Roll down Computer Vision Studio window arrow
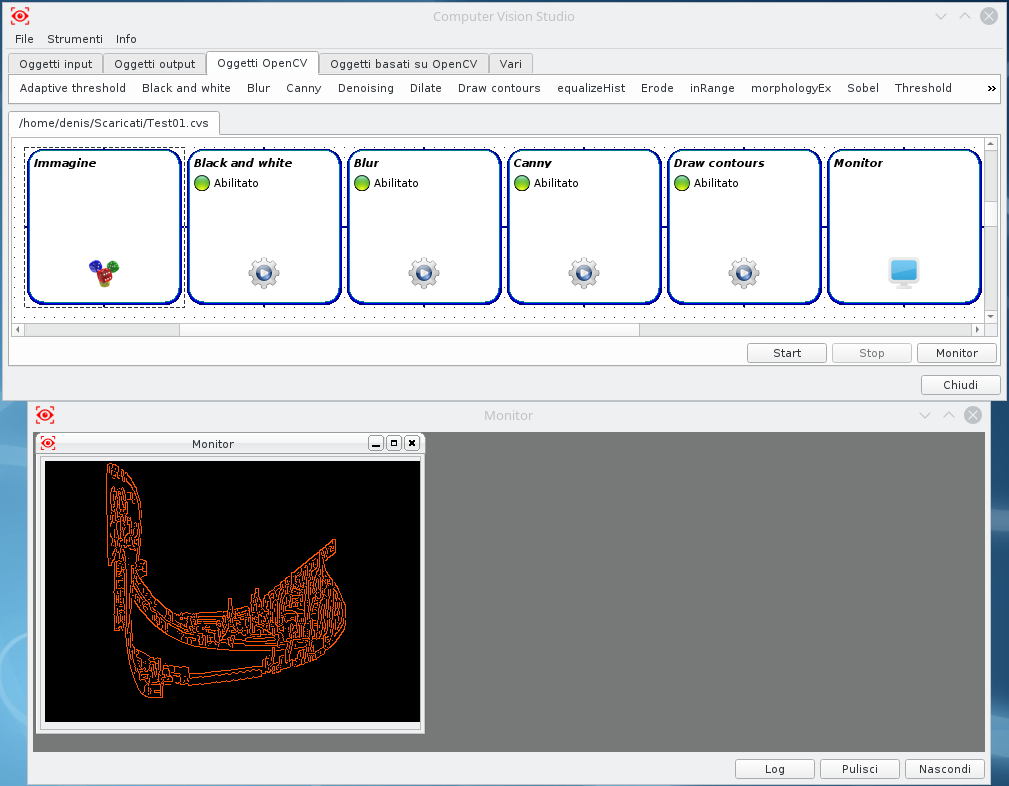Screen dimensions: 1009x786 click(941, 16)
